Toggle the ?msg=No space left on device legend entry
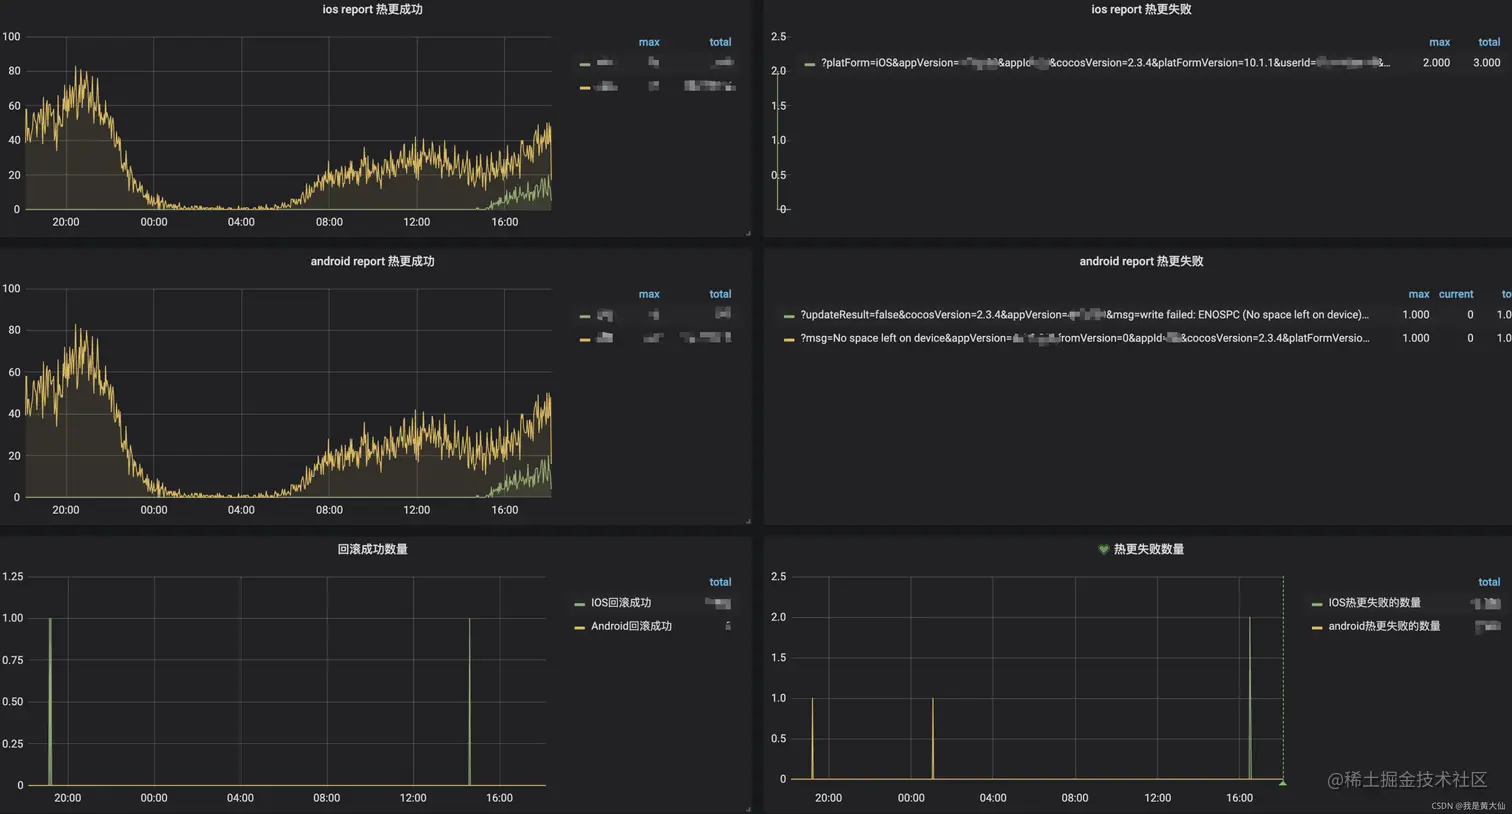This screenshot has width=1512, height=814. pyautogui.click(x=1084, y=338)
